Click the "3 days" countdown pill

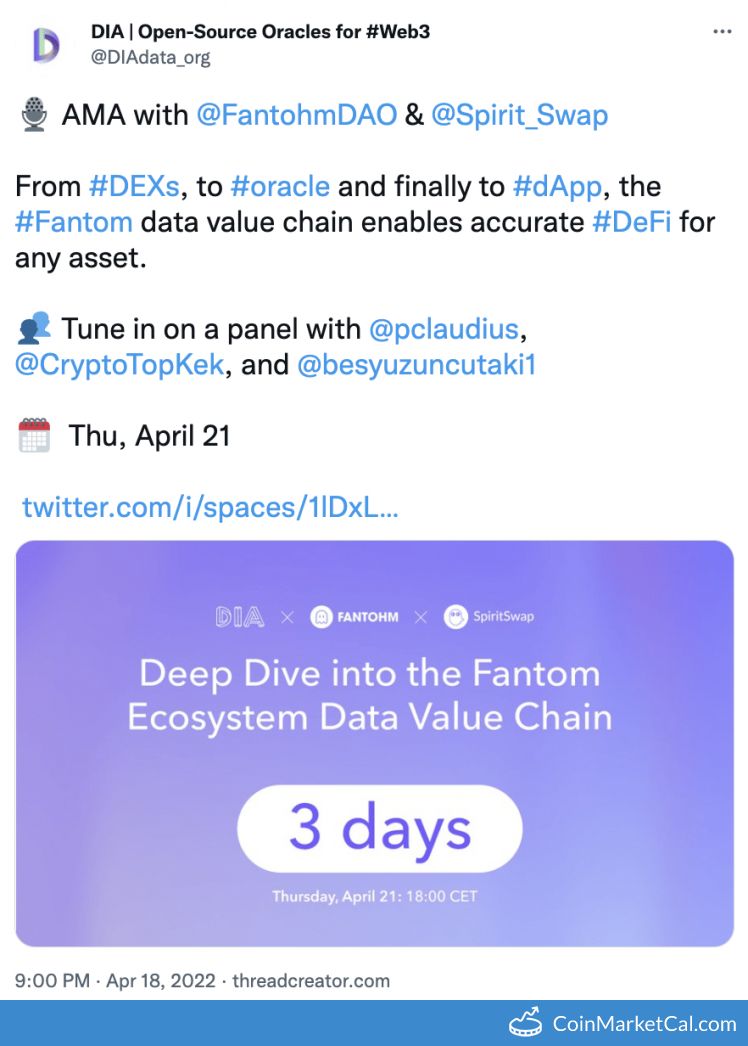(x=380, y=827)
